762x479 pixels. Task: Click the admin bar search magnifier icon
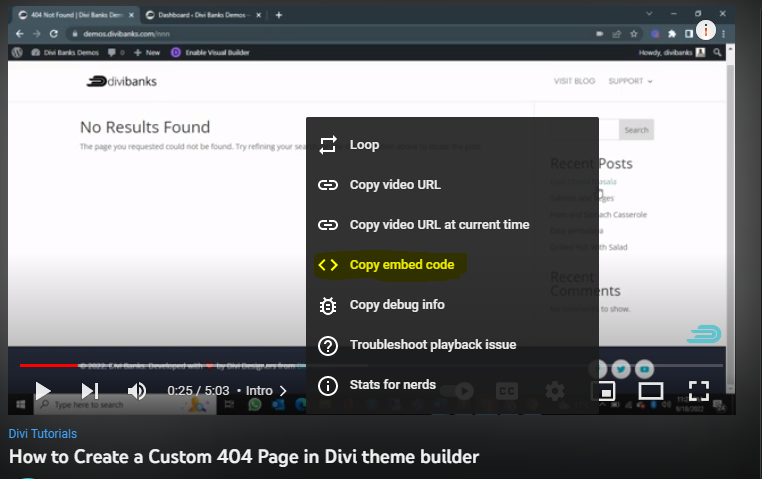coord(717,52)
